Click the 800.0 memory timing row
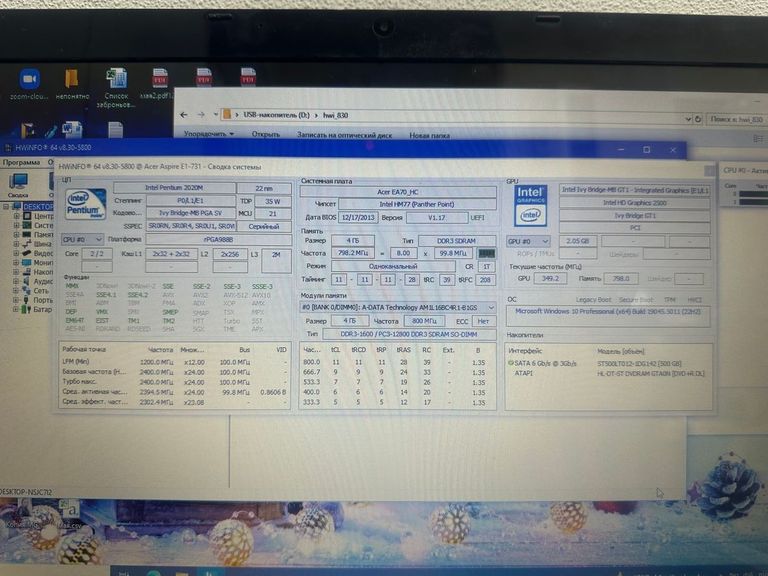Image resolution: width=768 pixels, height=576 pixels. 395,362
